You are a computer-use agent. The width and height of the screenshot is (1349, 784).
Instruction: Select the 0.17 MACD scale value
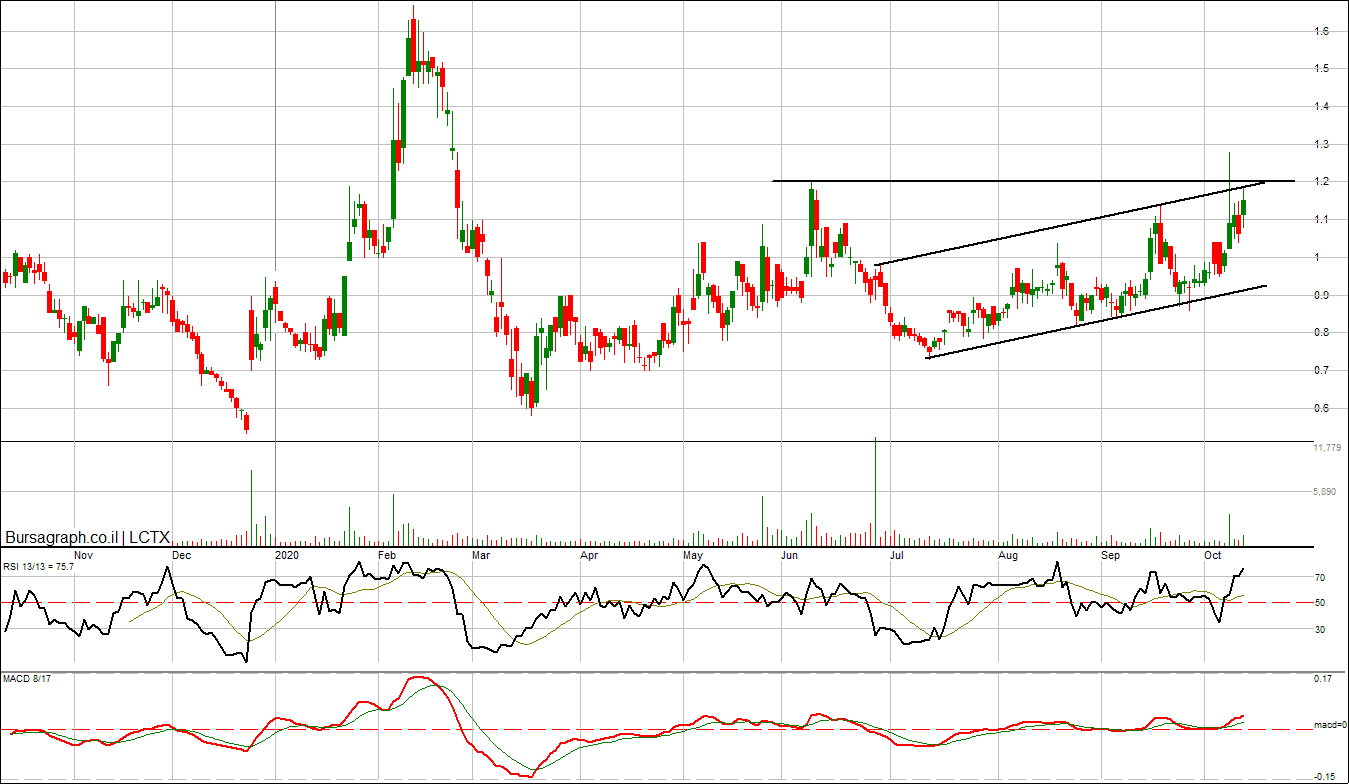click(x=1323, y=680)
